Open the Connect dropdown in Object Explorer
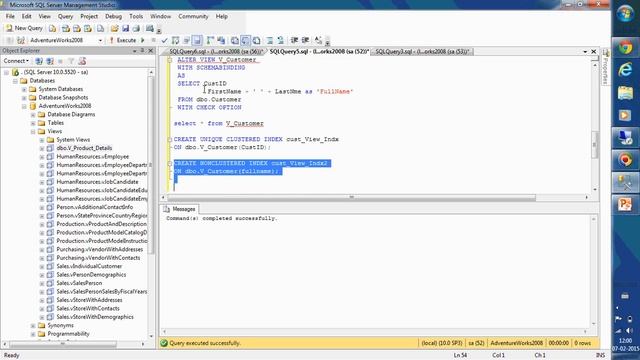640x360 pixels. (16, 61)
